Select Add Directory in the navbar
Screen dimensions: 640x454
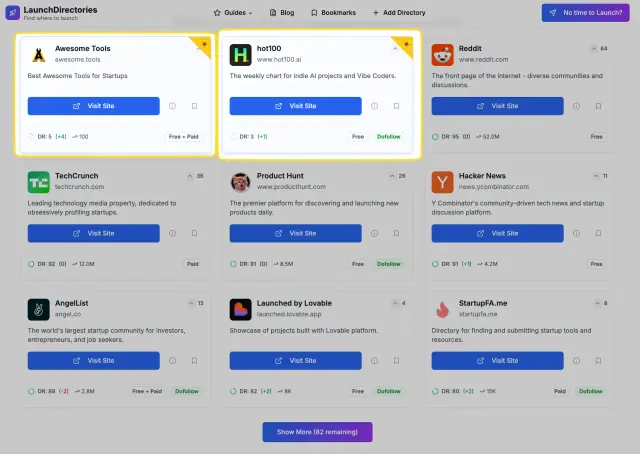click(399, 13)
